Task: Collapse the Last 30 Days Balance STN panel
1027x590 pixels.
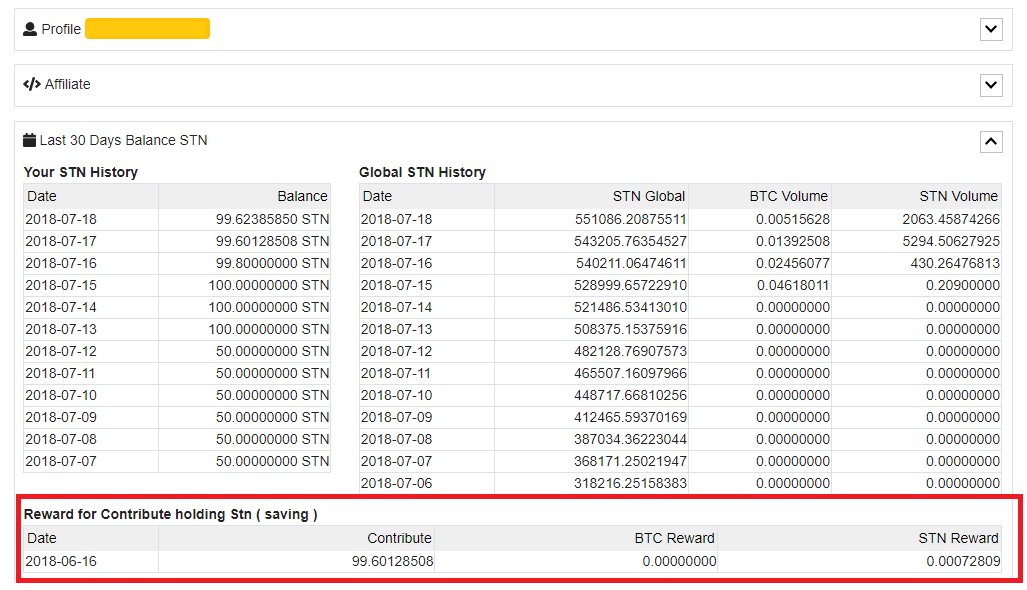Action: [x=990, y=141]
